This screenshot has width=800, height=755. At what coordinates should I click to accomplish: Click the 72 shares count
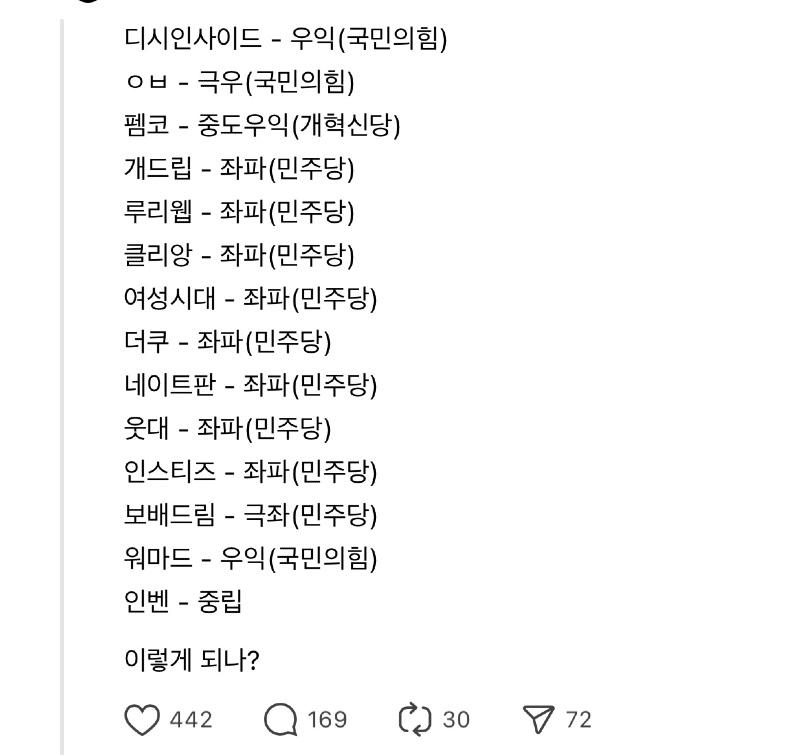click(x=579, y=720)
